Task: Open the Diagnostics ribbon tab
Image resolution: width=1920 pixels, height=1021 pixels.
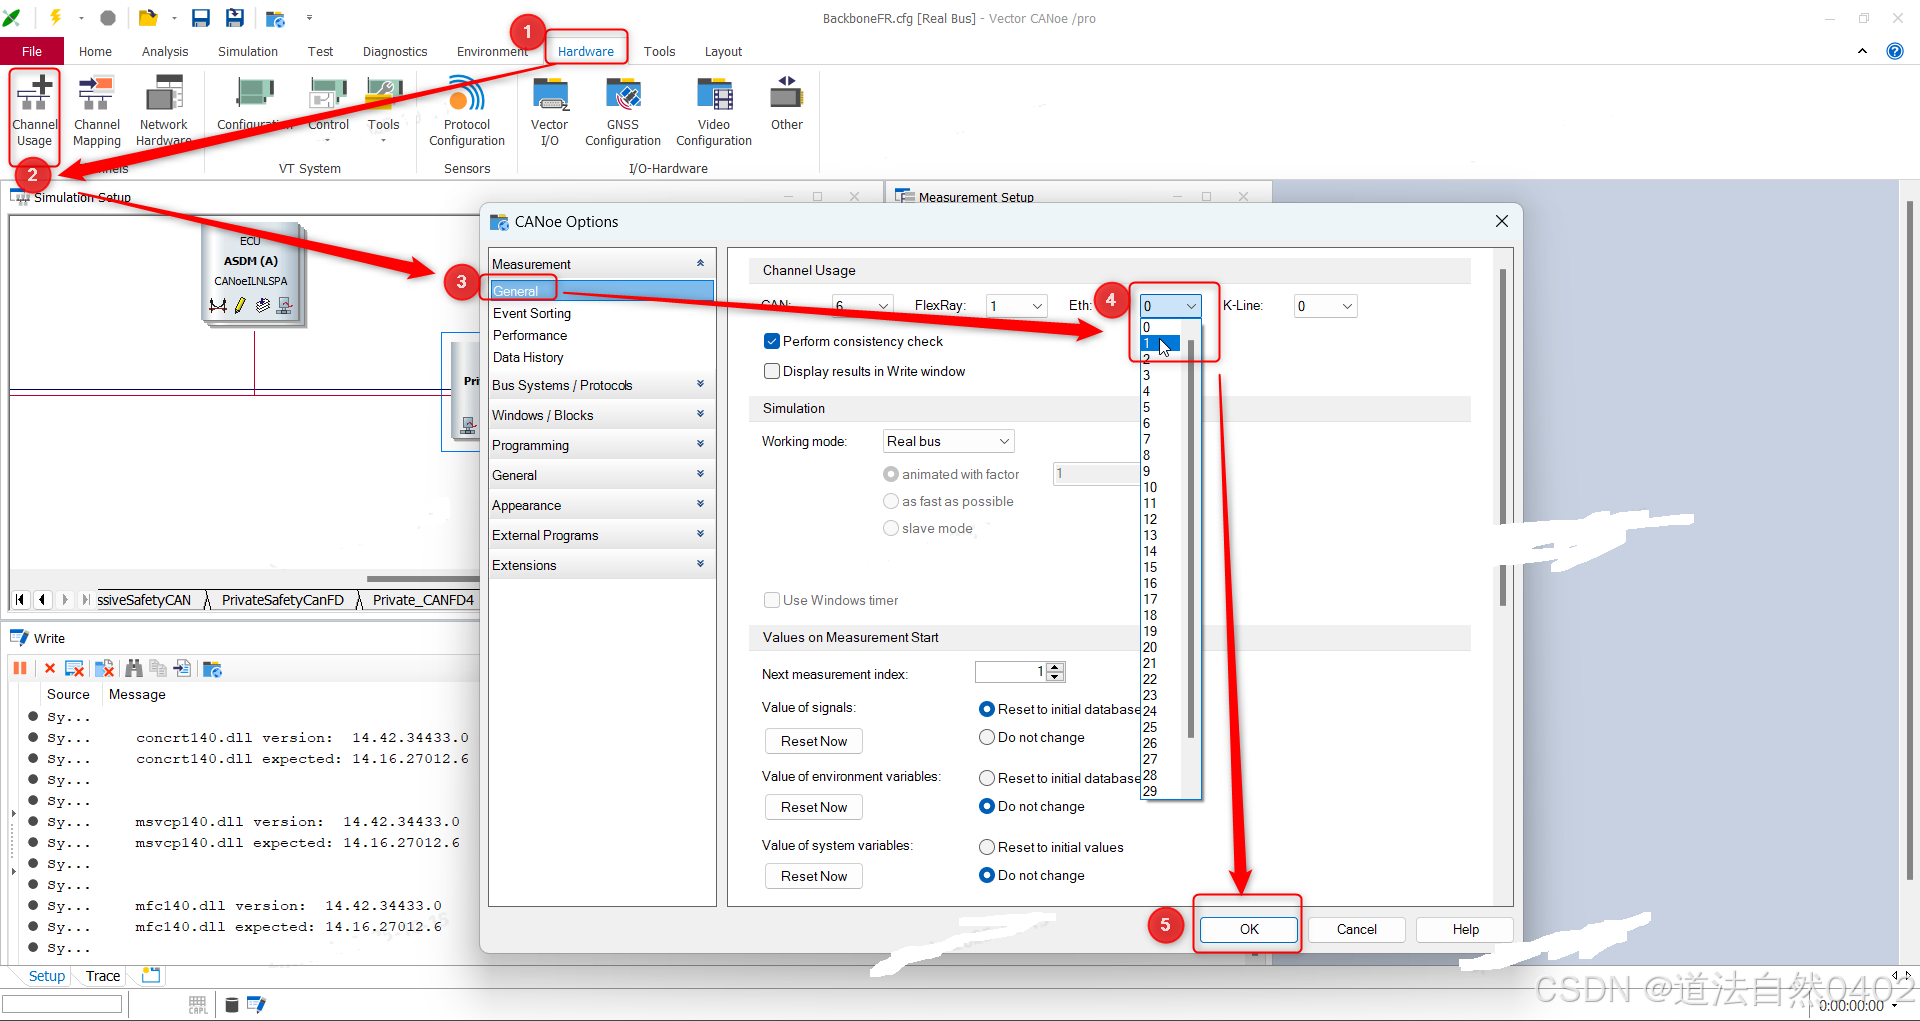Action: 395,51
